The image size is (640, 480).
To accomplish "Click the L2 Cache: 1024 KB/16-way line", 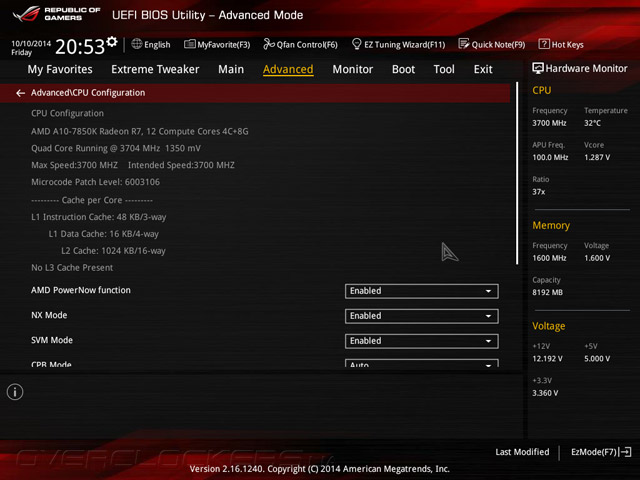I will pos(113,251).
